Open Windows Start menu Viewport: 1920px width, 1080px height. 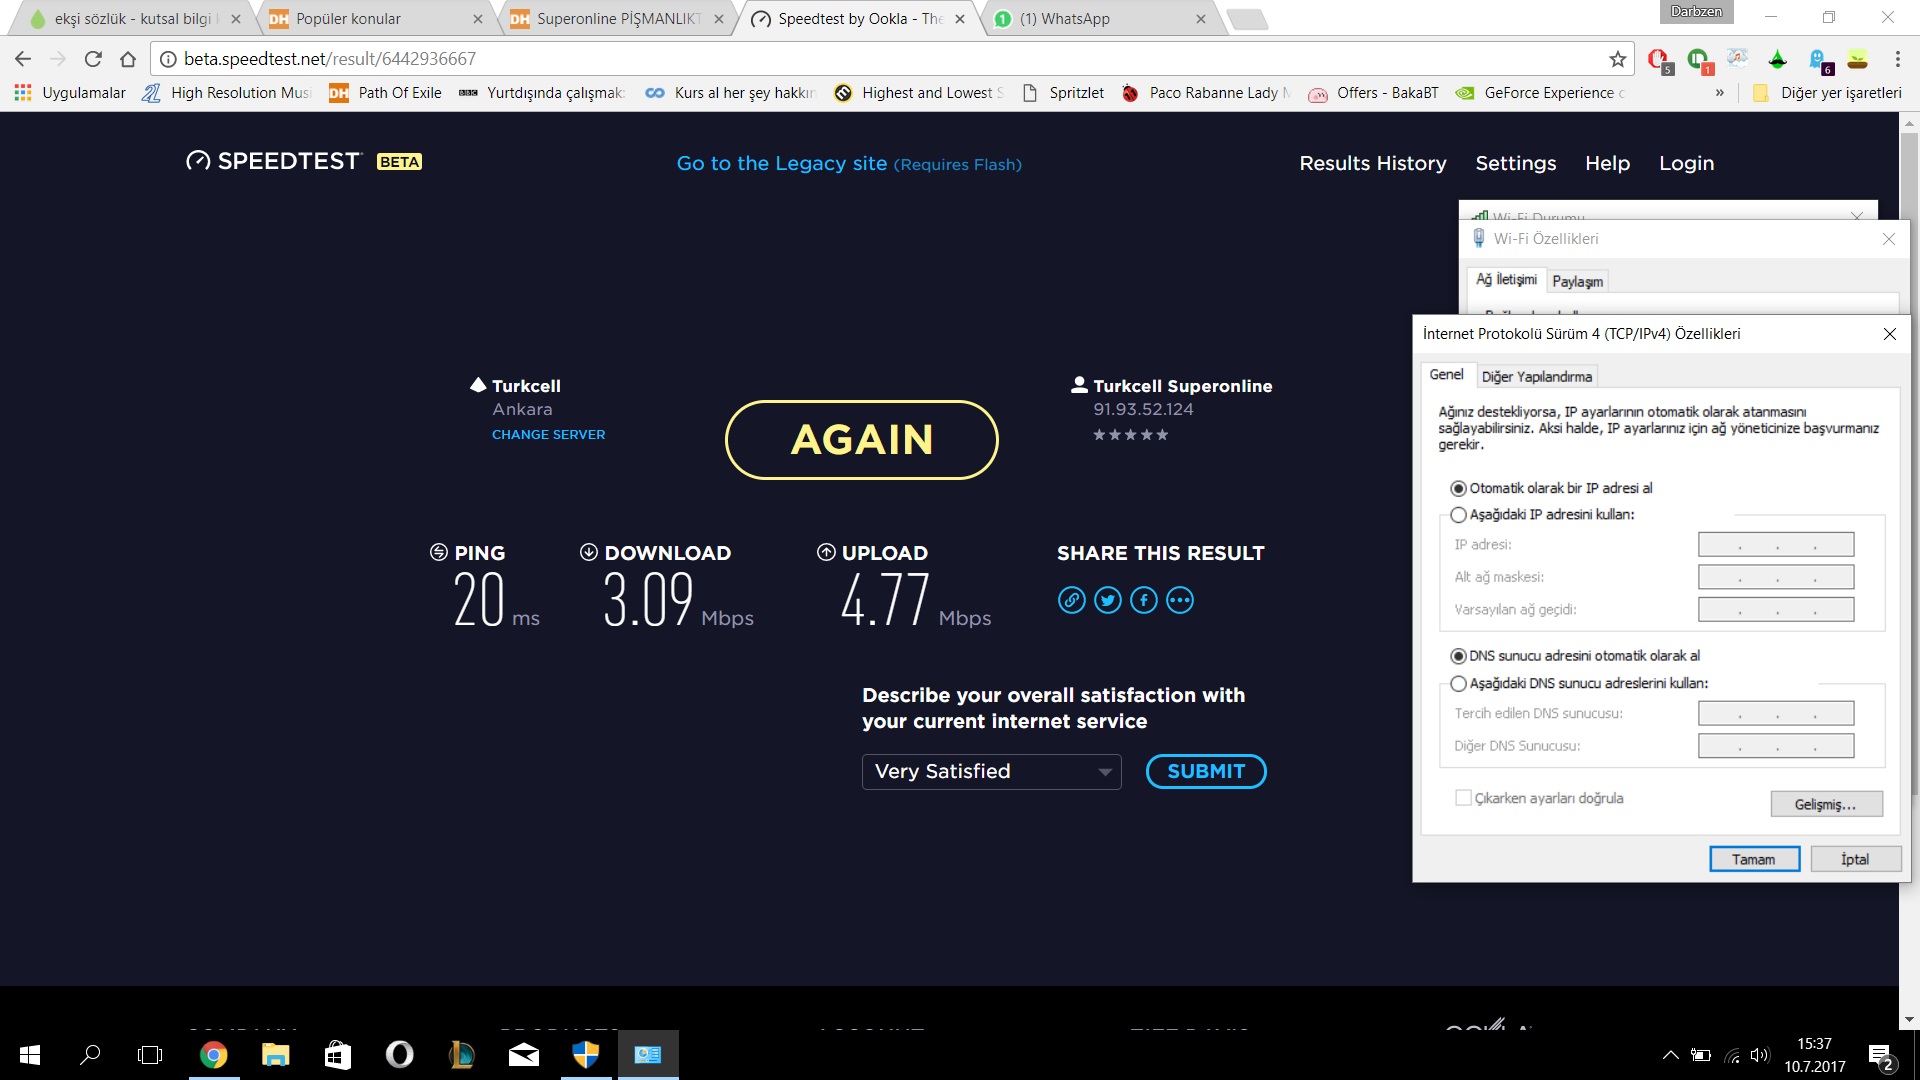(x=30, y=1054)
